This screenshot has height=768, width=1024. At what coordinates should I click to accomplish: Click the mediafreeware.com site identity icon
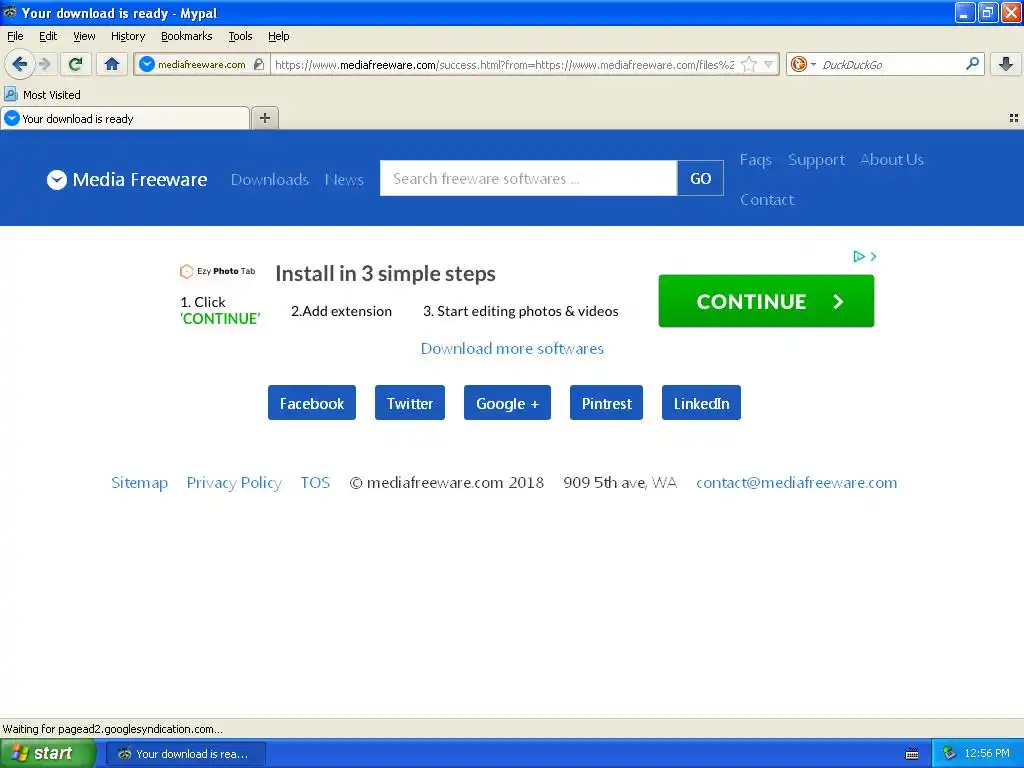pyautogui.click(x=147, y=64)
